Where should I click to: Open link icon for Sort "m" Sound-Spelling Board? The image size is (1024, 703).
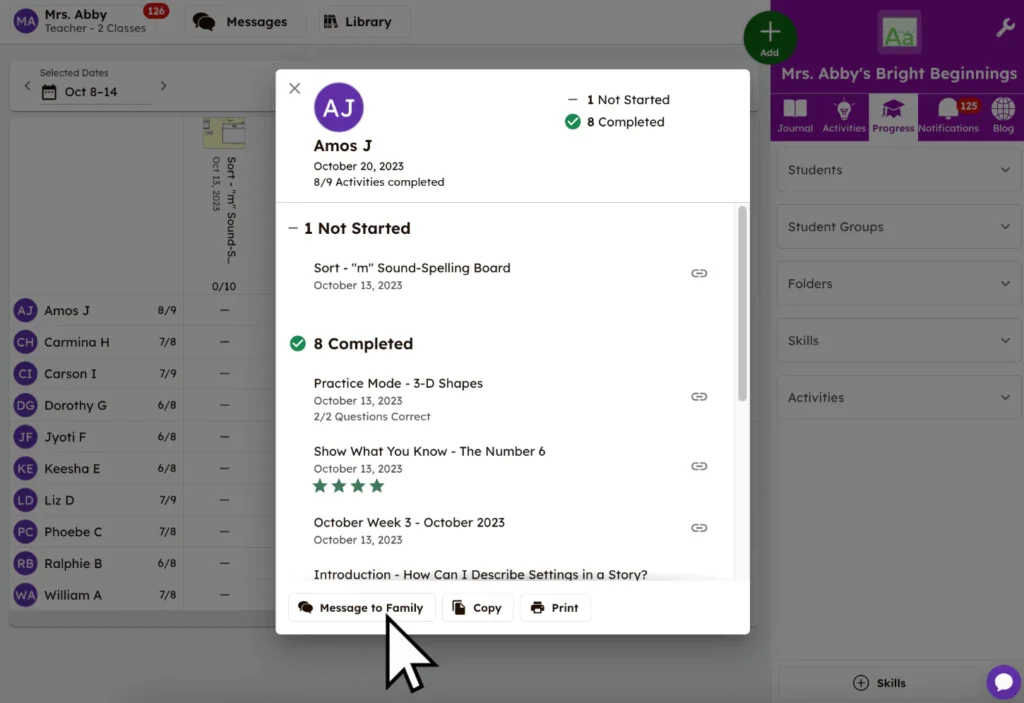pos(699,273)
